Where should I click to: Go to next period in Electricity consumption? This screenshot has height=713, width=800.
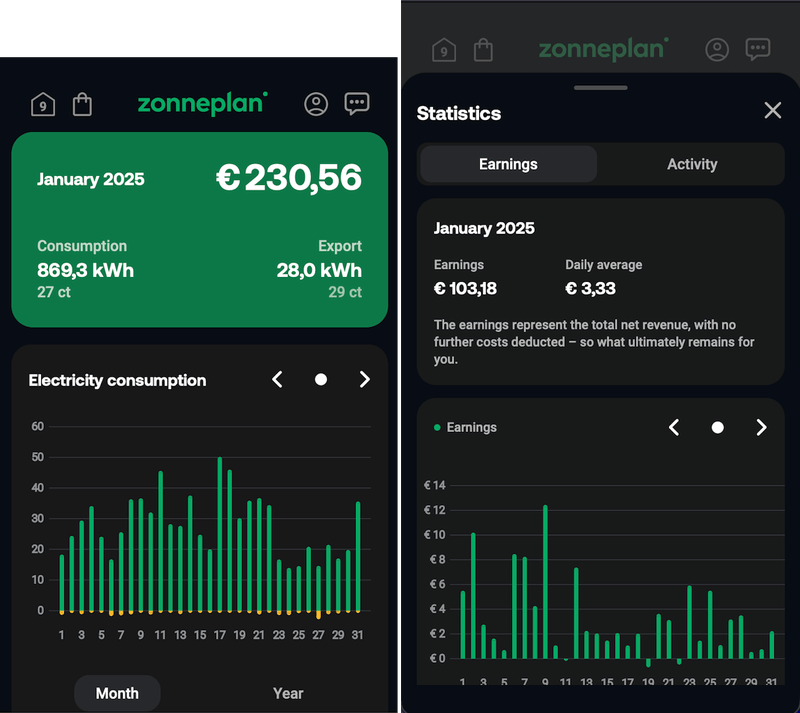click(x=364, y=379)
